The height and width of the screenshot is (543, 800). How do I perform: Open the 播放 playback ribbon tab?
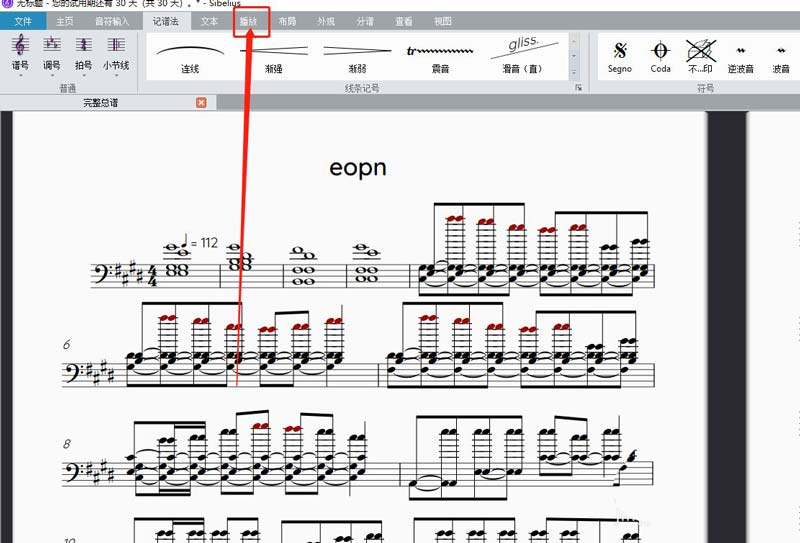(248, 21)
